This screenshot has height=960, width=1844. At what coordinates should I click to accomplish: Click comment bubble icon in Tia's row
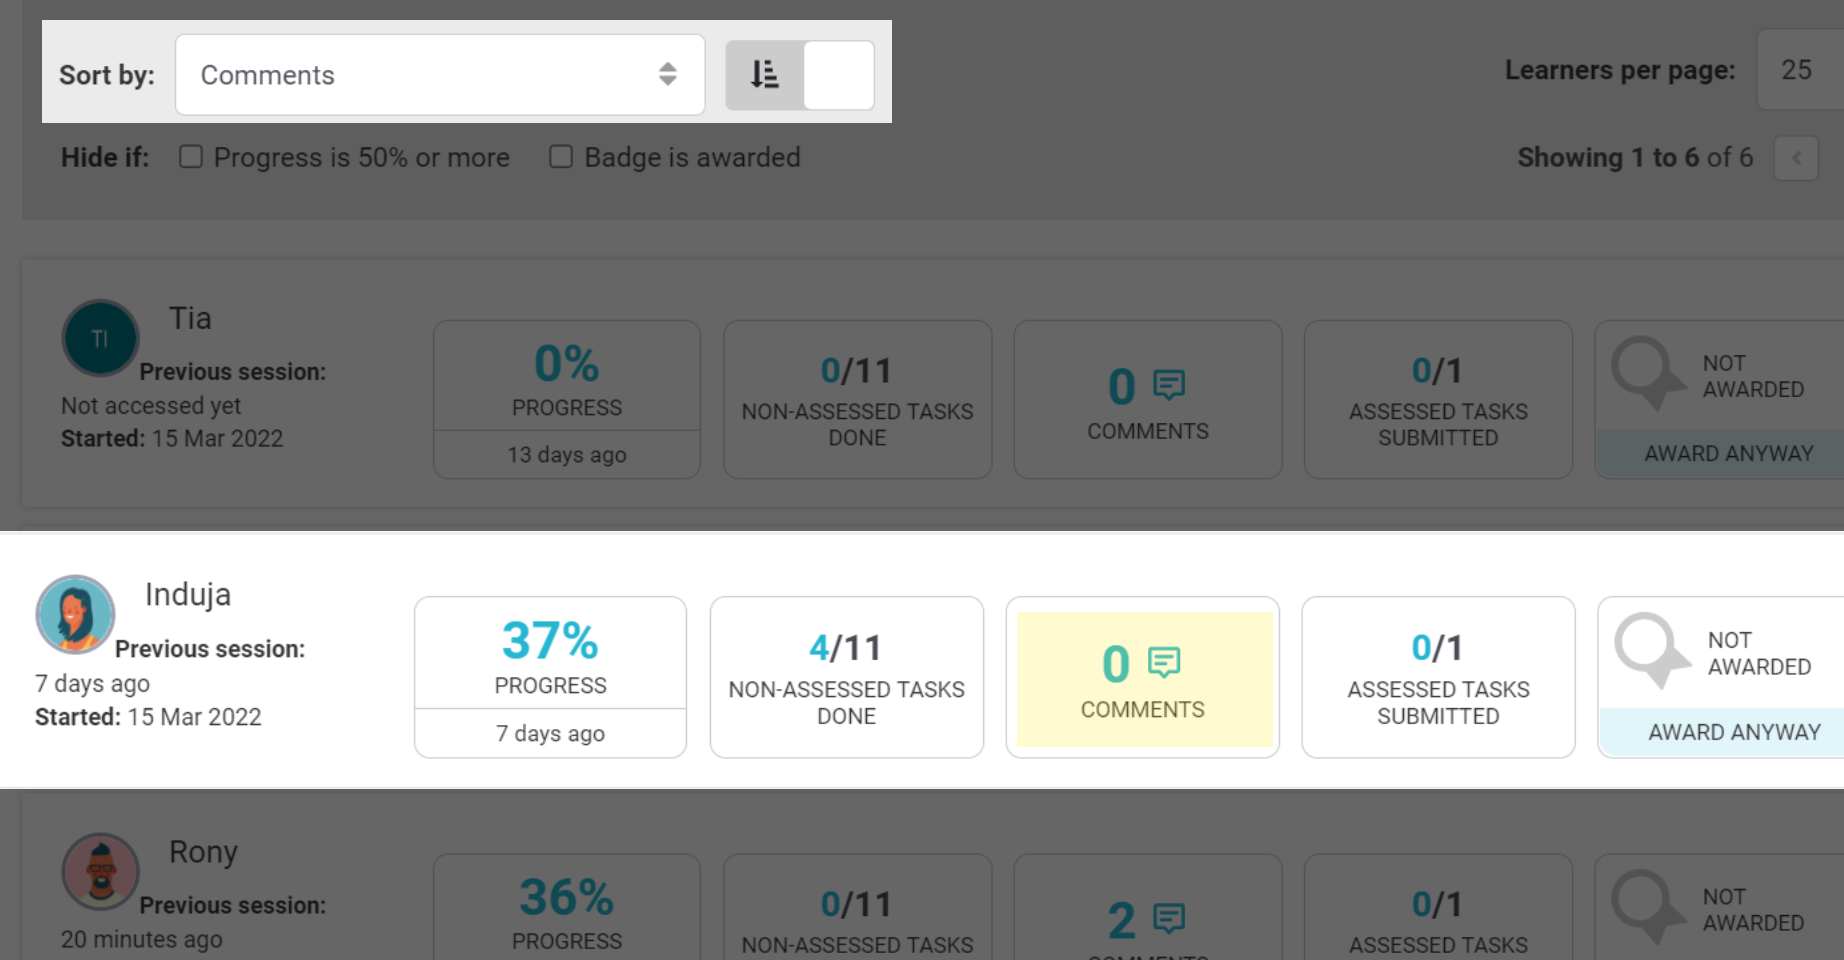[x=1168, y=385]
